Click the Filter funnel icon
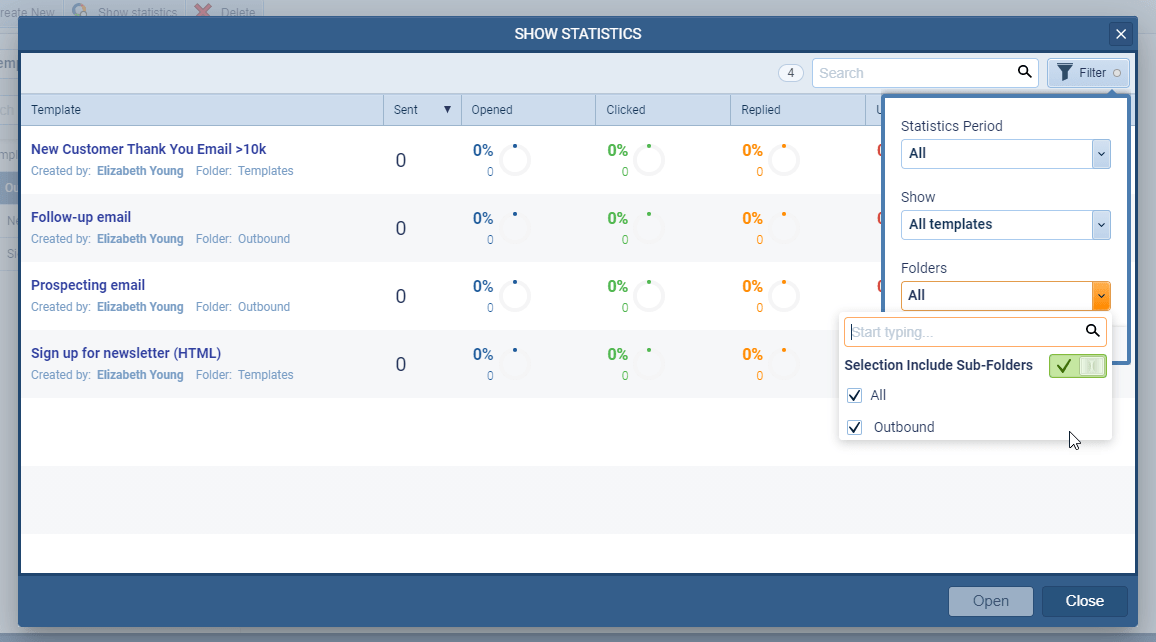Screen dimensions: 1156x642 tap(1065, 73)
